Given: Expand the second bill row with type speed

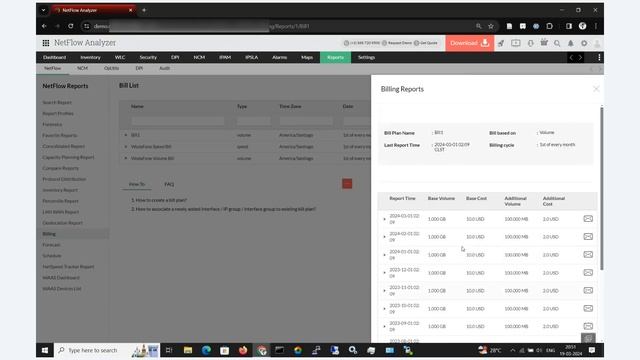Looking at the screenshot, I should pos(126,147).
